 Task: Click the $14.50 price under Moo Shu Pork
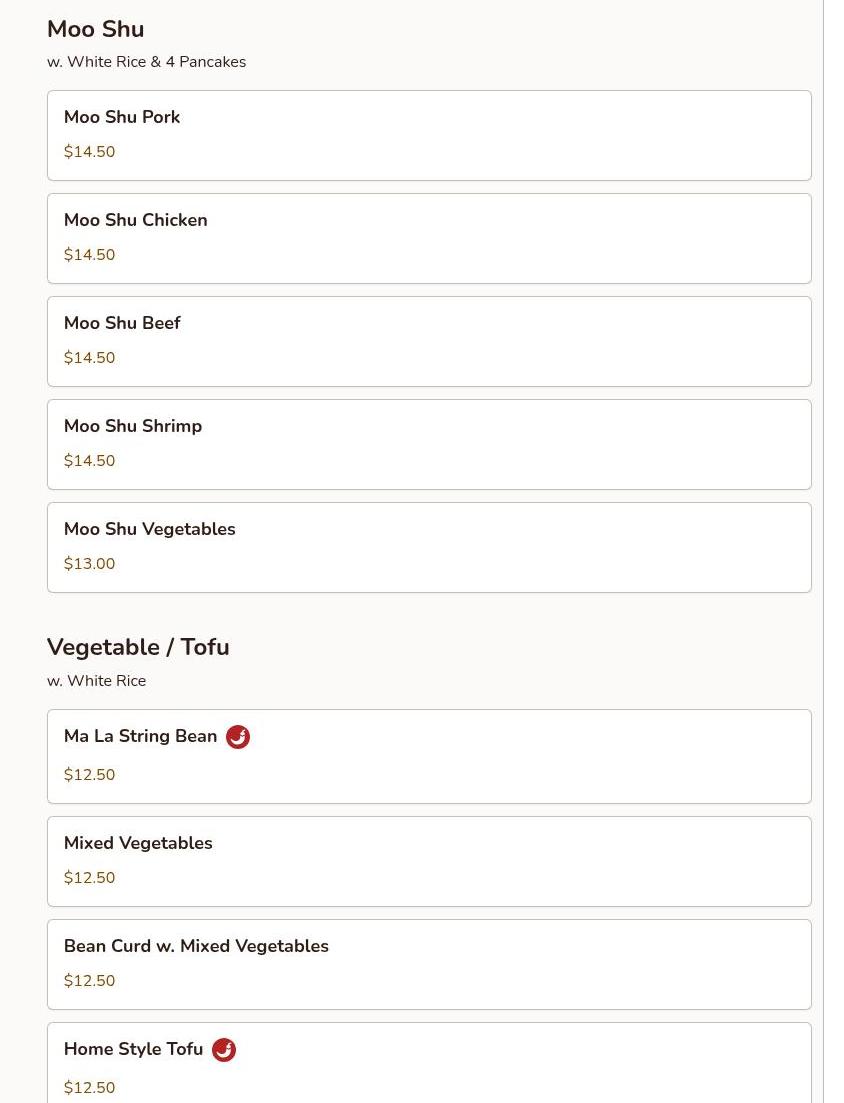89,152
